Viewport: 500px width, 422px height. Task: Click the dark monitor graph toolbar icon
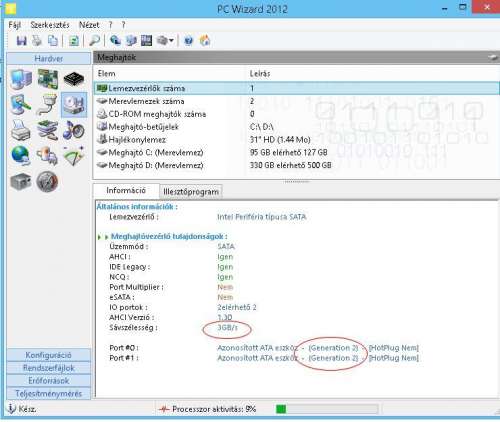coord(146,41)
